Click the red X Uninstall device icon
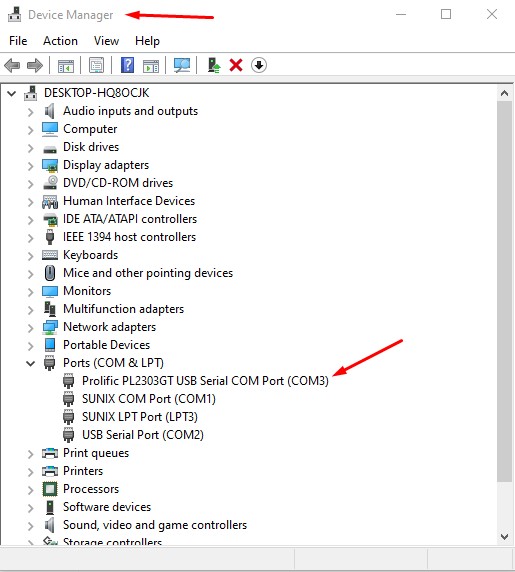515x572 pixels. 236,66
